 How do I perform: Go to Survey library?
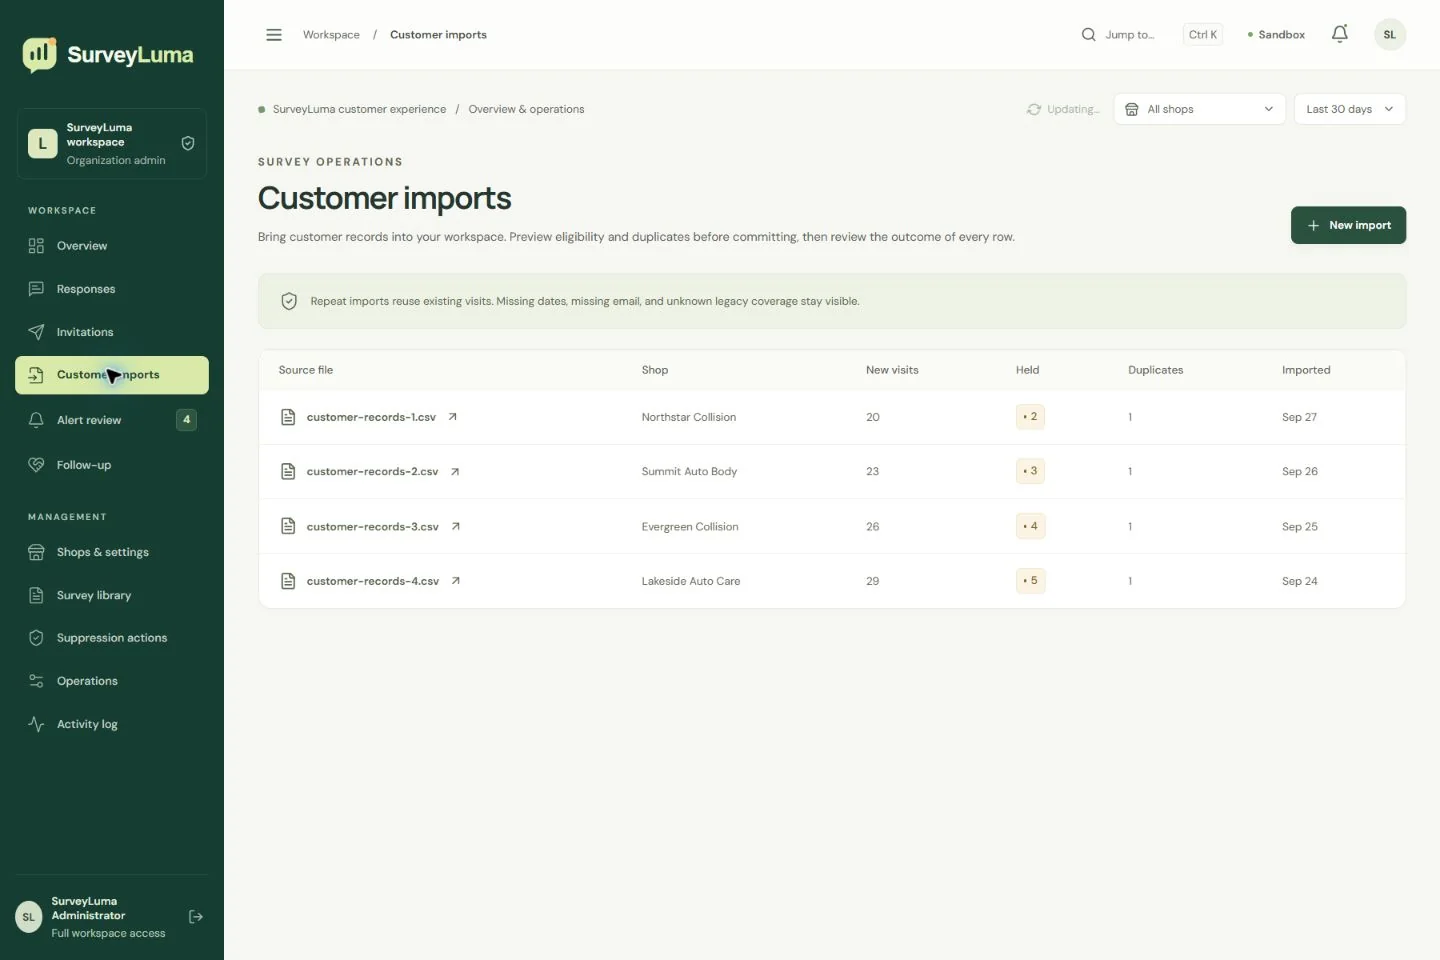click(112, 595)
